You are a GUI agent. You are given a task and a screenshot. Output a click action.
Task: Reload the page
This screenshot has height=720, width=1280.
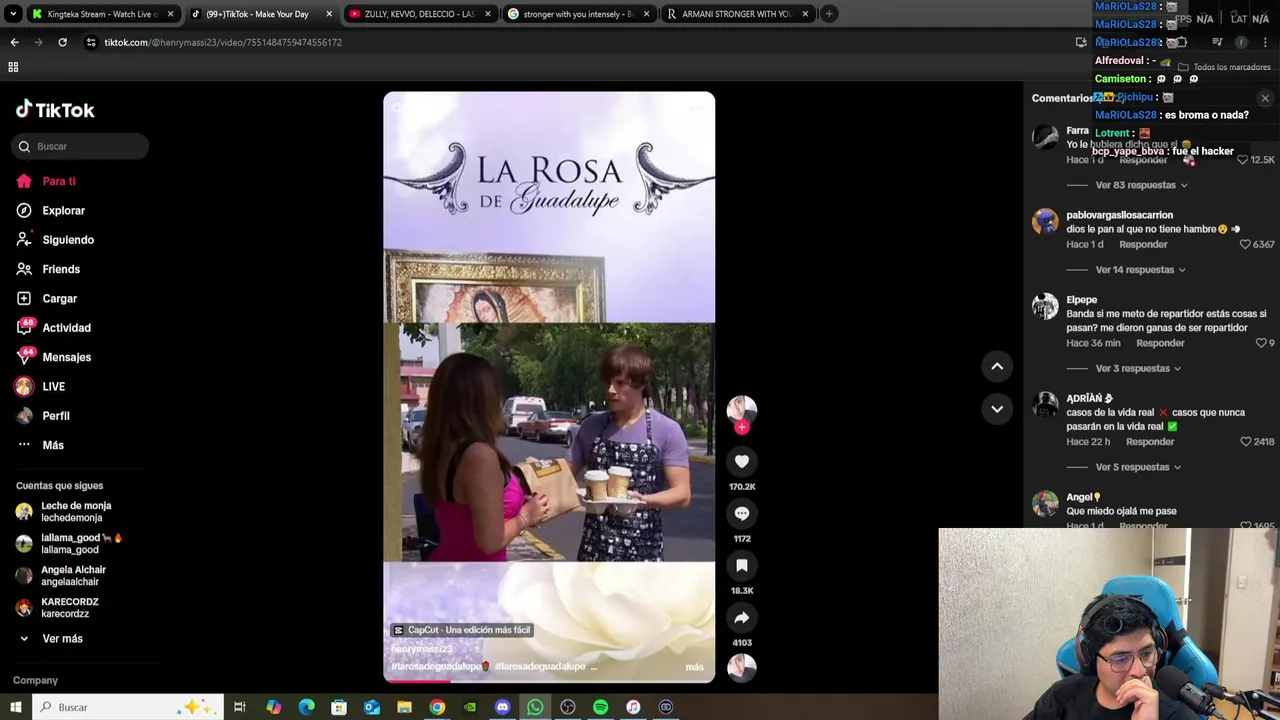[x=62, y=42]
